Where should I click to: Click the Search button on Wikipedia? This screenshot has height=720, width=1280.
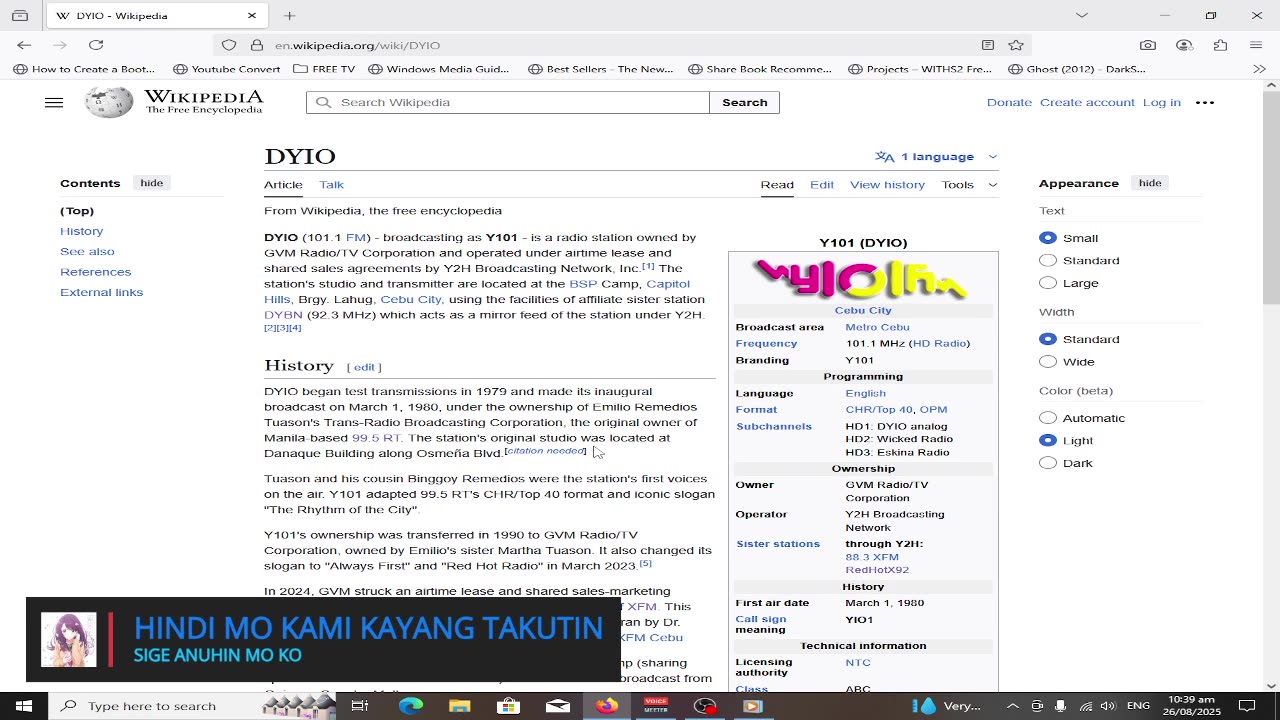[745, 102]
